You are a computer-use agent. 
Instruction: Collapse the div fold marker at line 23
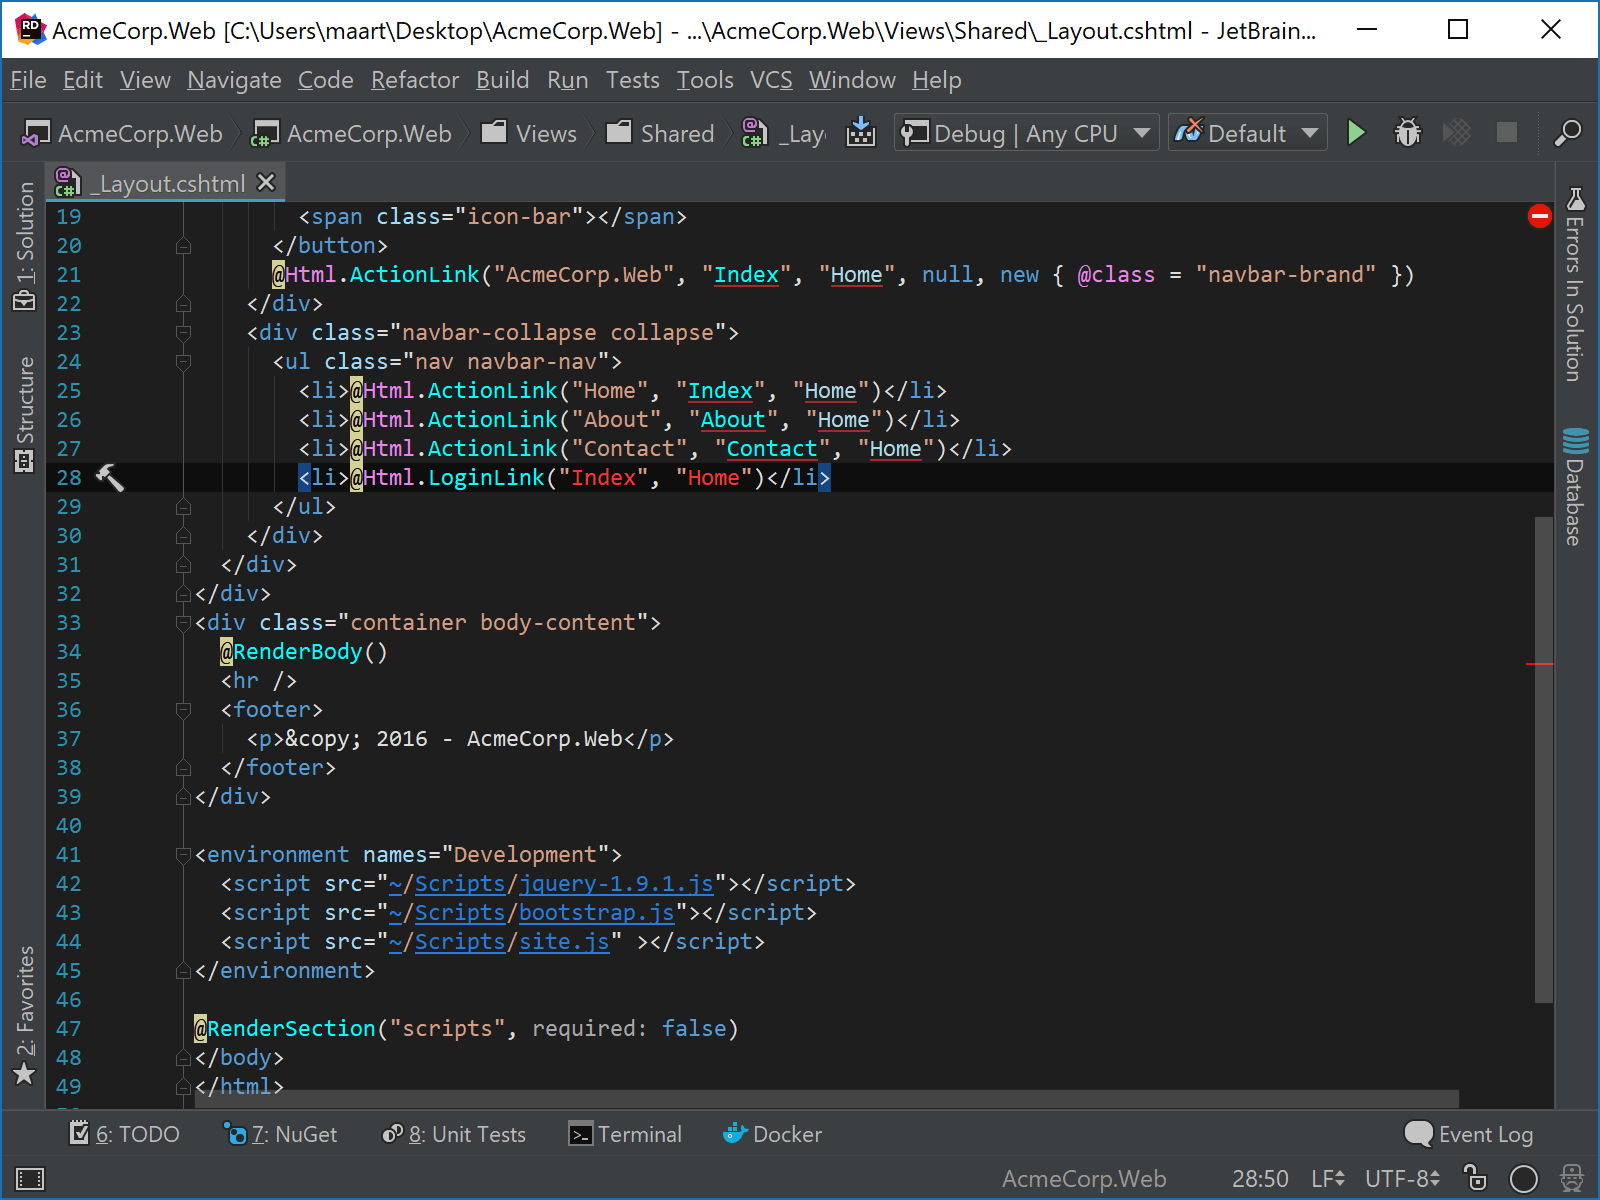[x=183, y=333]
